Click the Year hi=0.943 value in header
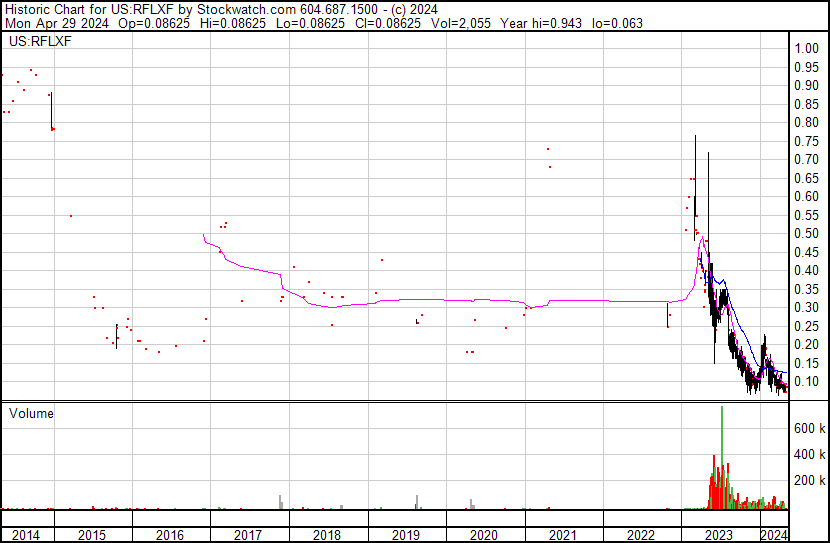Image resolution: width=830 pixels, height=543 pixels. (557, 23)
